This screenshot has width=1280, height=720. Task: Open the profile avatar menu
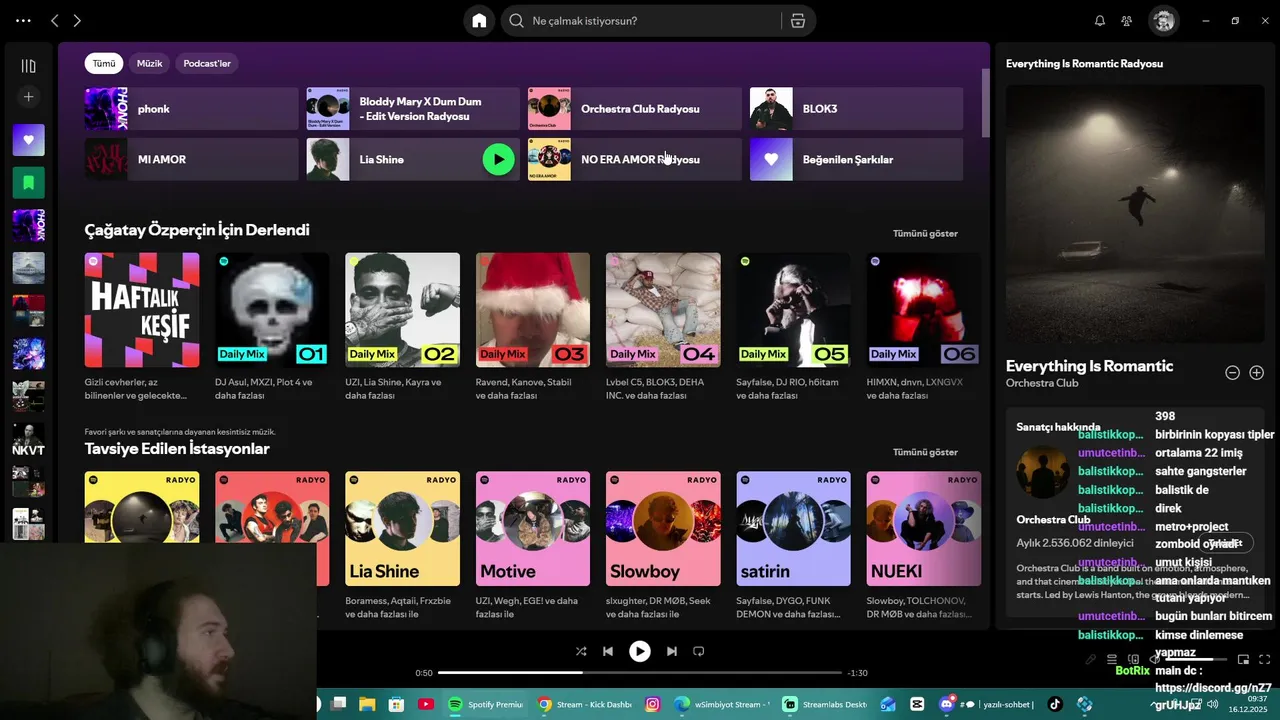coord(1163,20)
